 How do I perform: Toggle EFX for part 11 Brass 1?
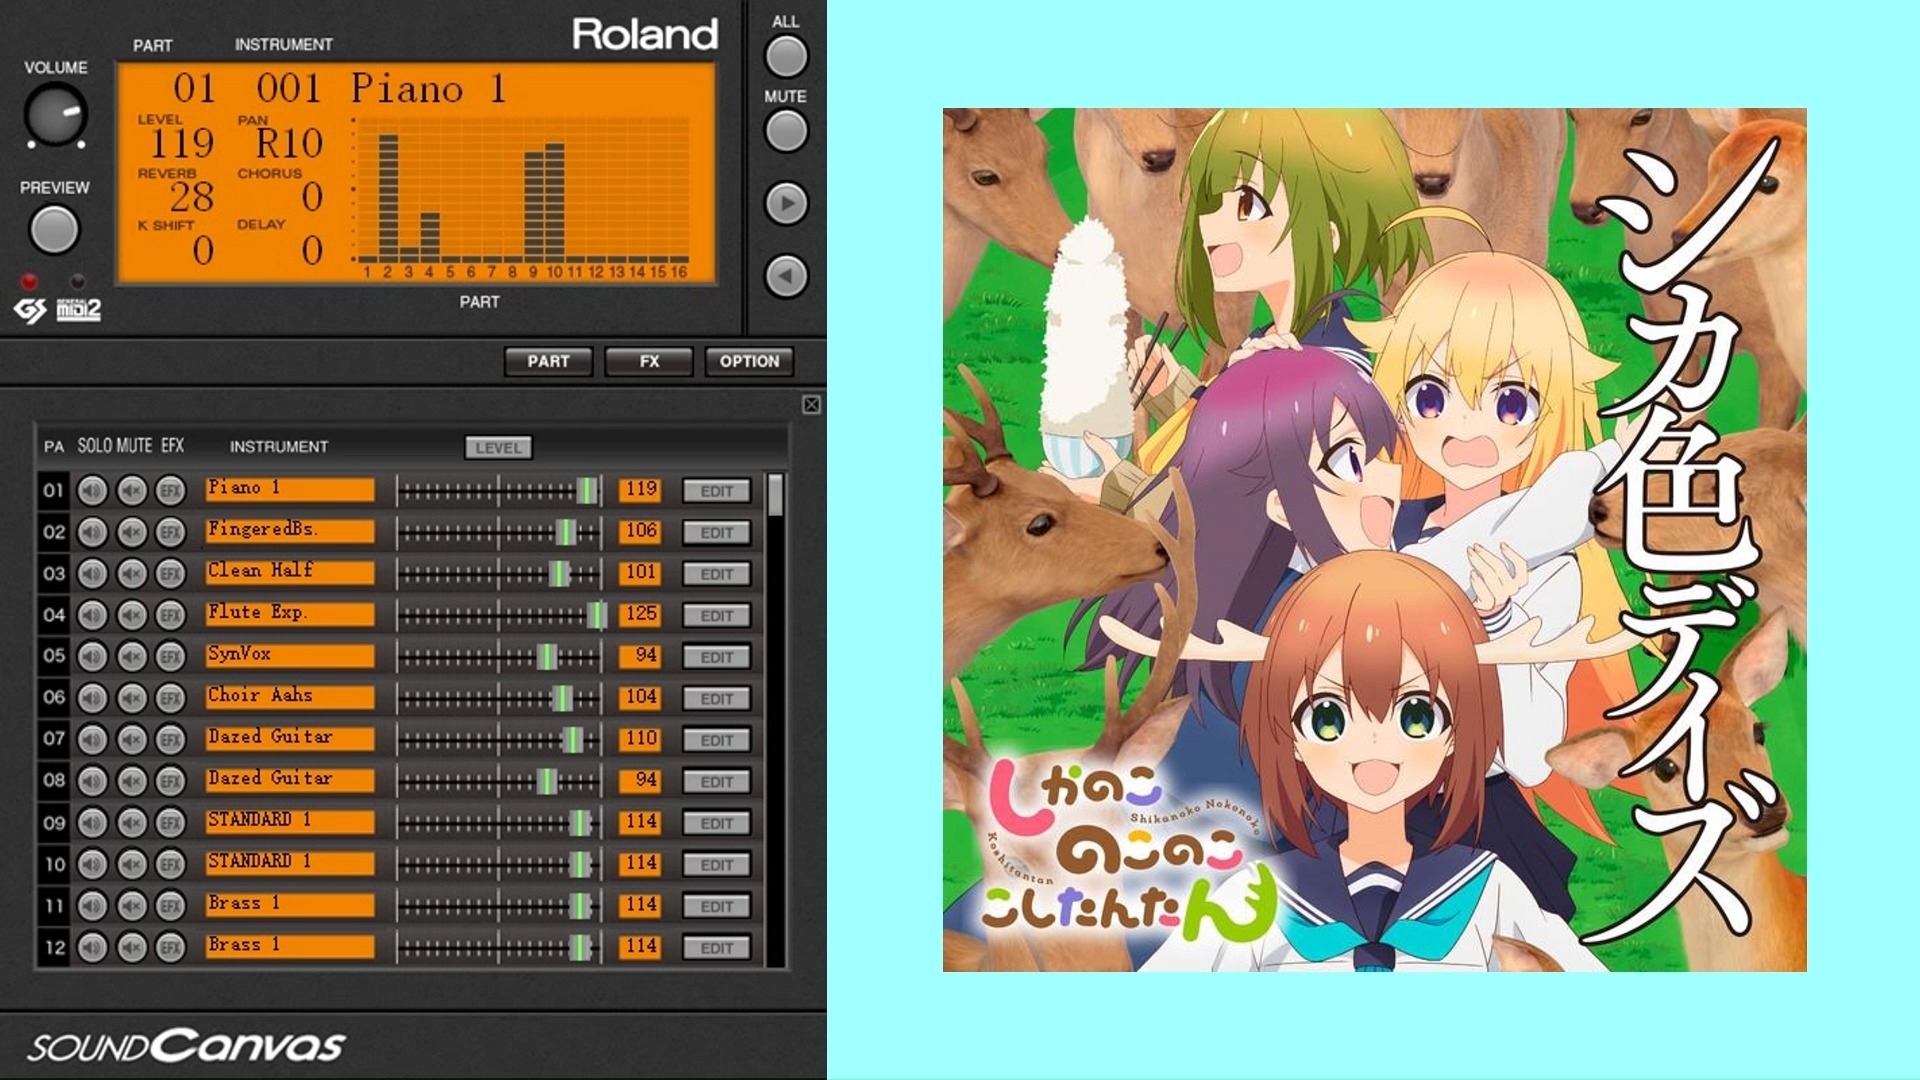[171, 906]
